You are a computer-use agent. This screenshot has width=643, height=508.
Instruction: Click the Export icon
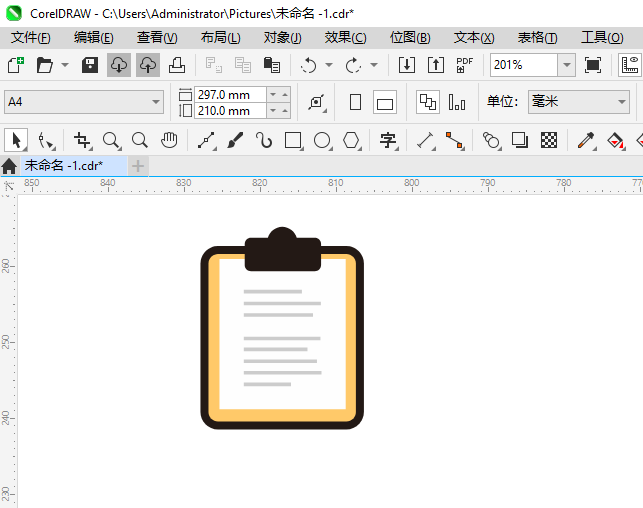pyautogui.click(x=436, y=65)
